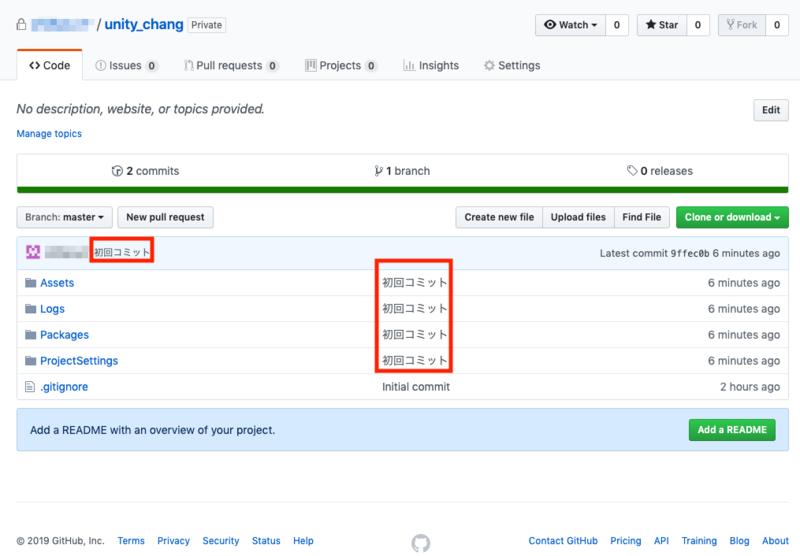Open the Projects tab
Viewport: 800px width, 556px height.
[341, 65]
